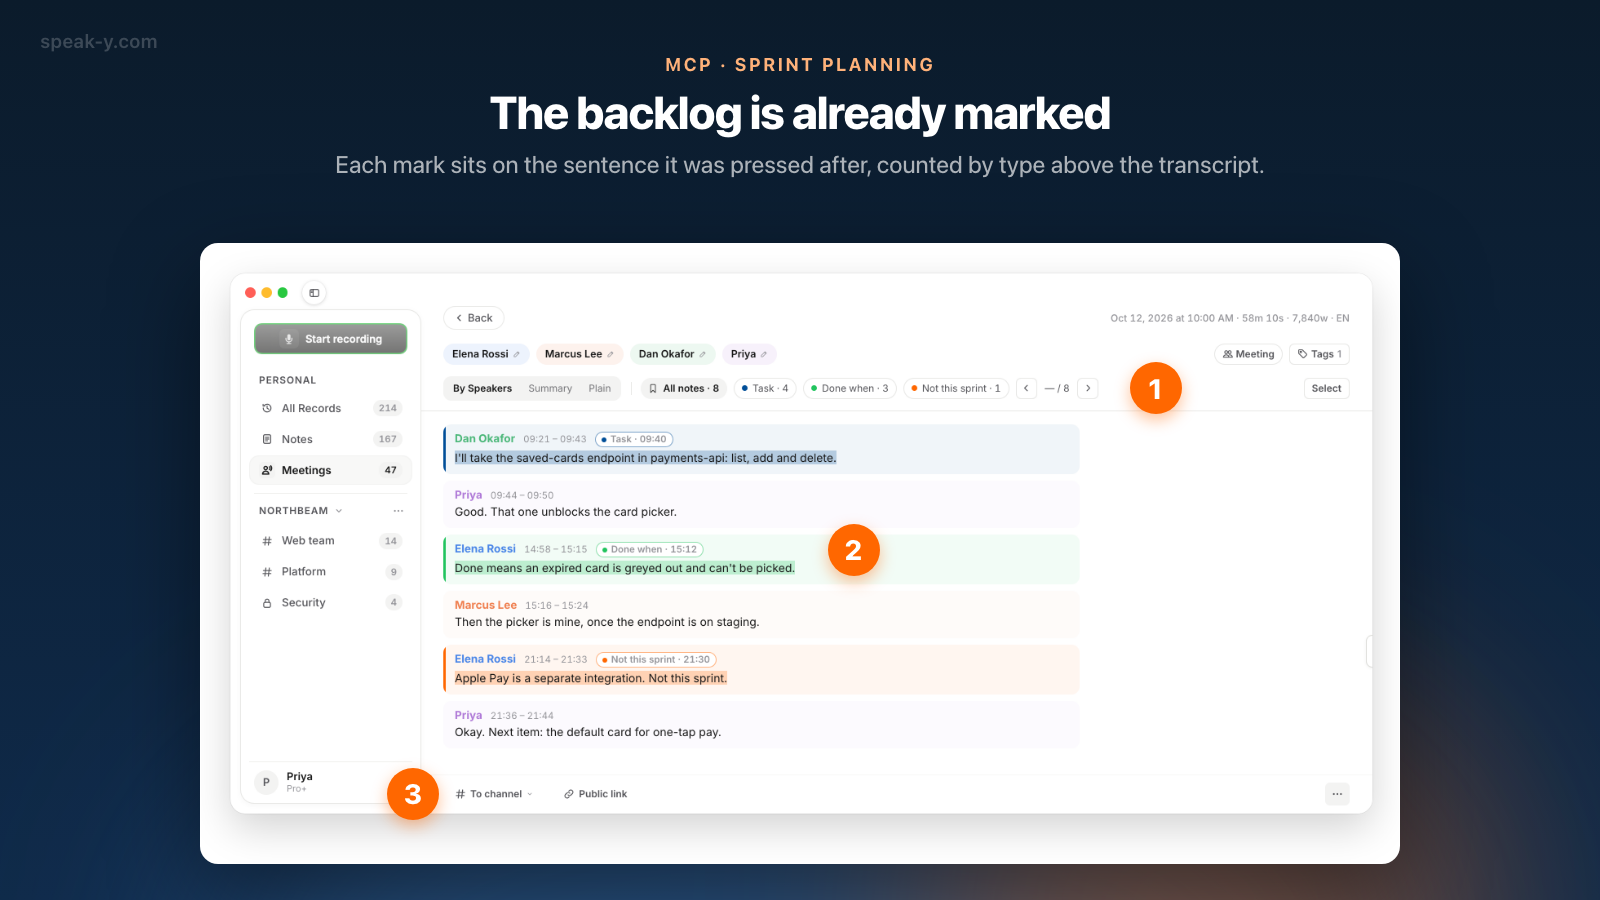Switch to By Speakers view
The image size is (1600, 900).
point(482,389)
